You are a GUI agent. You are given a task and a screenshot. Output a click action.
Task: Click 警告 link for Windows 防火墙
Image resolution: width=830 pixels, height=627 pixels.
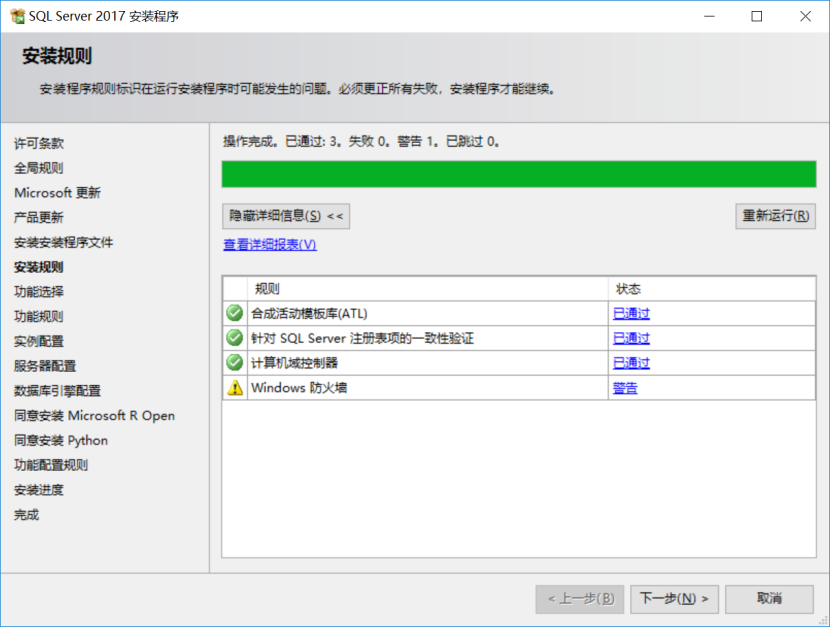click(626, 388)
